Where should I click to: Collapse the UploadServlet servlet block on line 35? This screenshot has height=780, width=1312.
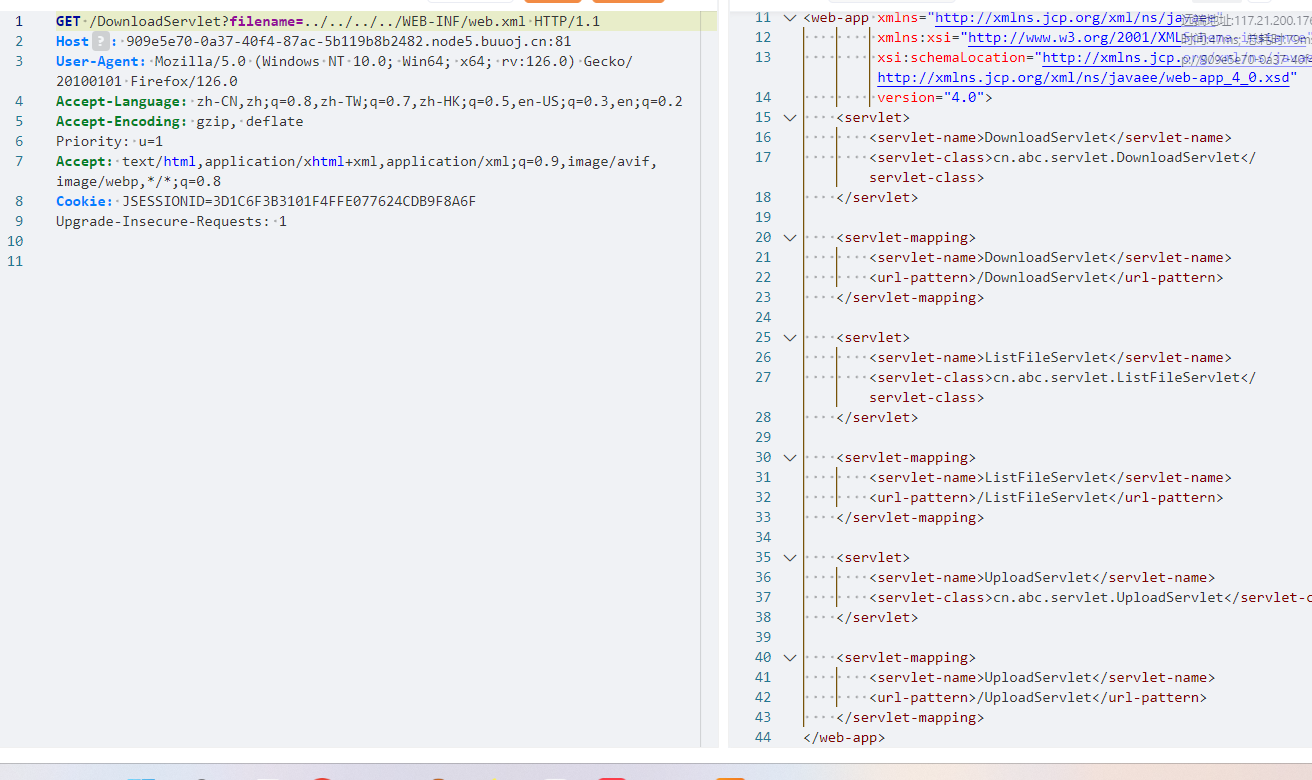click(790, 557)
